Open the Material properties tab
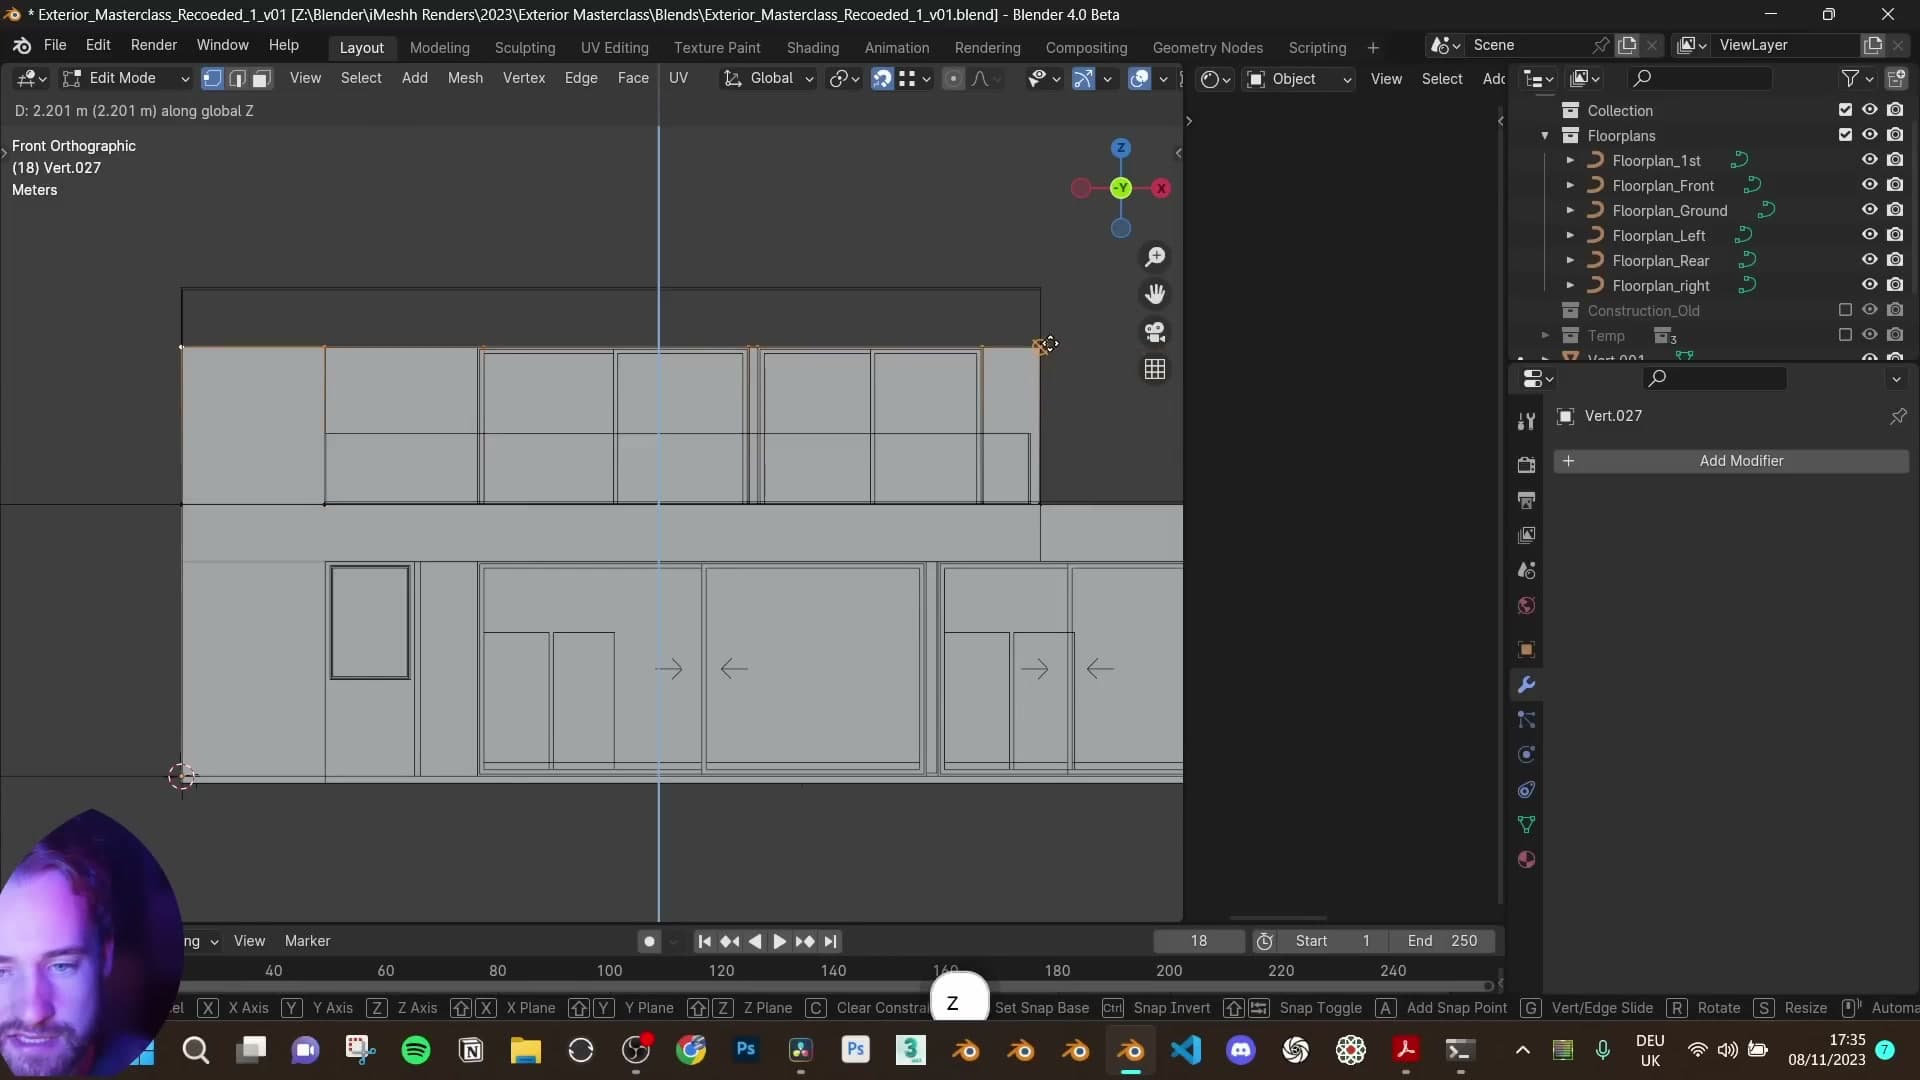1920x1080 pixels. click(x=1526, y=860)
